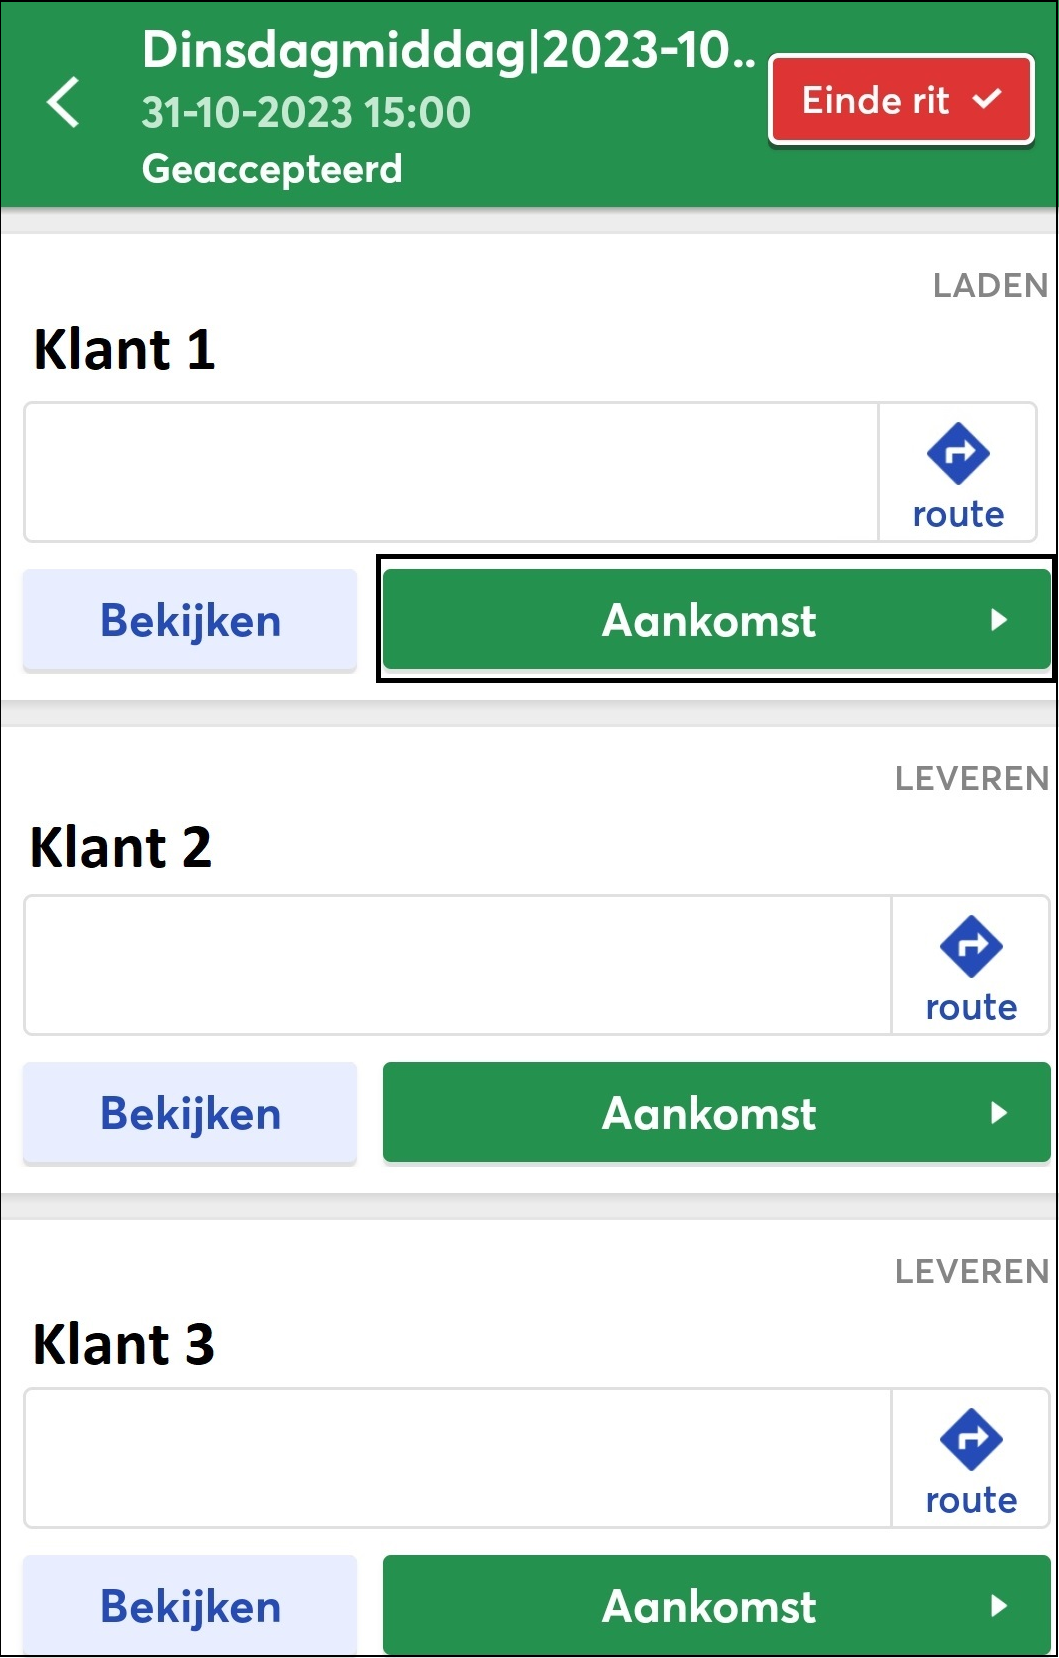Register Aankomst at Klant 3
Screen dimensions: 1059x1658
[716, 1606]
